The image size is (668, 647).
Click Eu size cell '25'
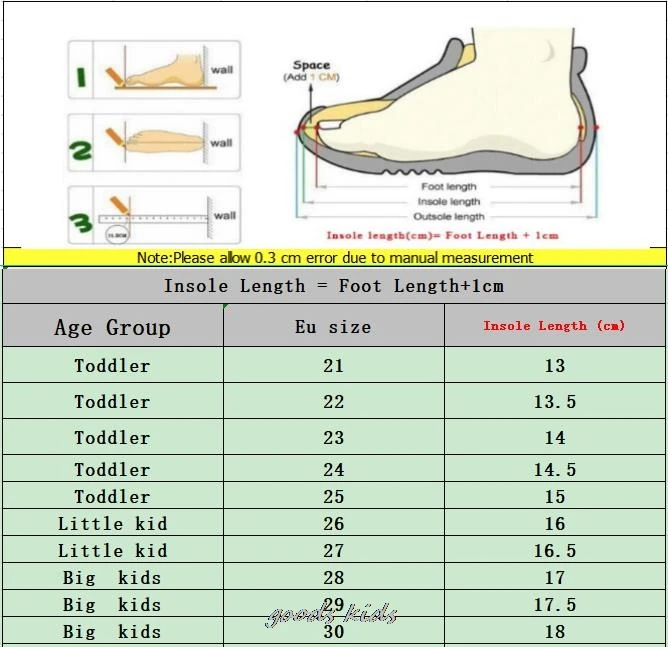tap(334, 496)
